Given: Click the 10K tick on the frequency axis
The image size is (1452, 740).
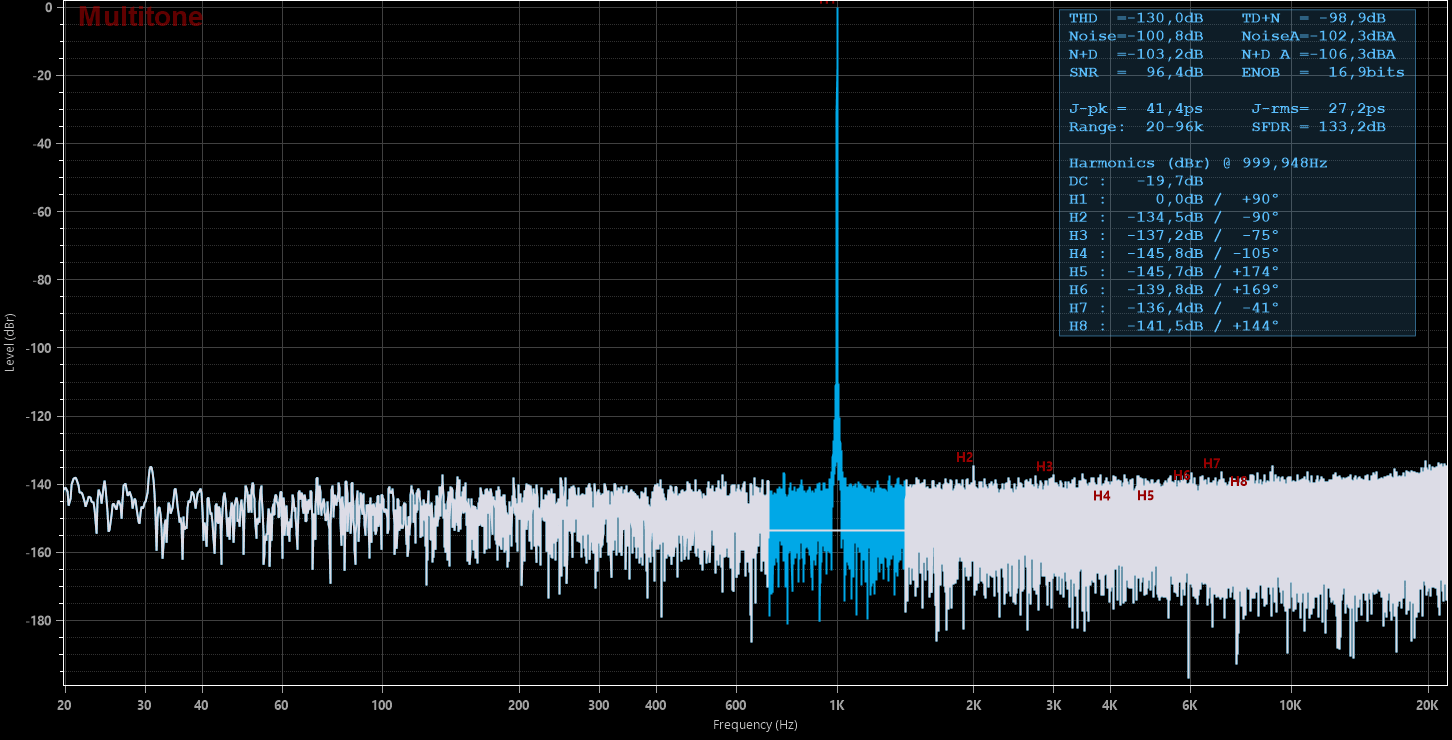Looking at the screenshot, I should coord(1291,705).
